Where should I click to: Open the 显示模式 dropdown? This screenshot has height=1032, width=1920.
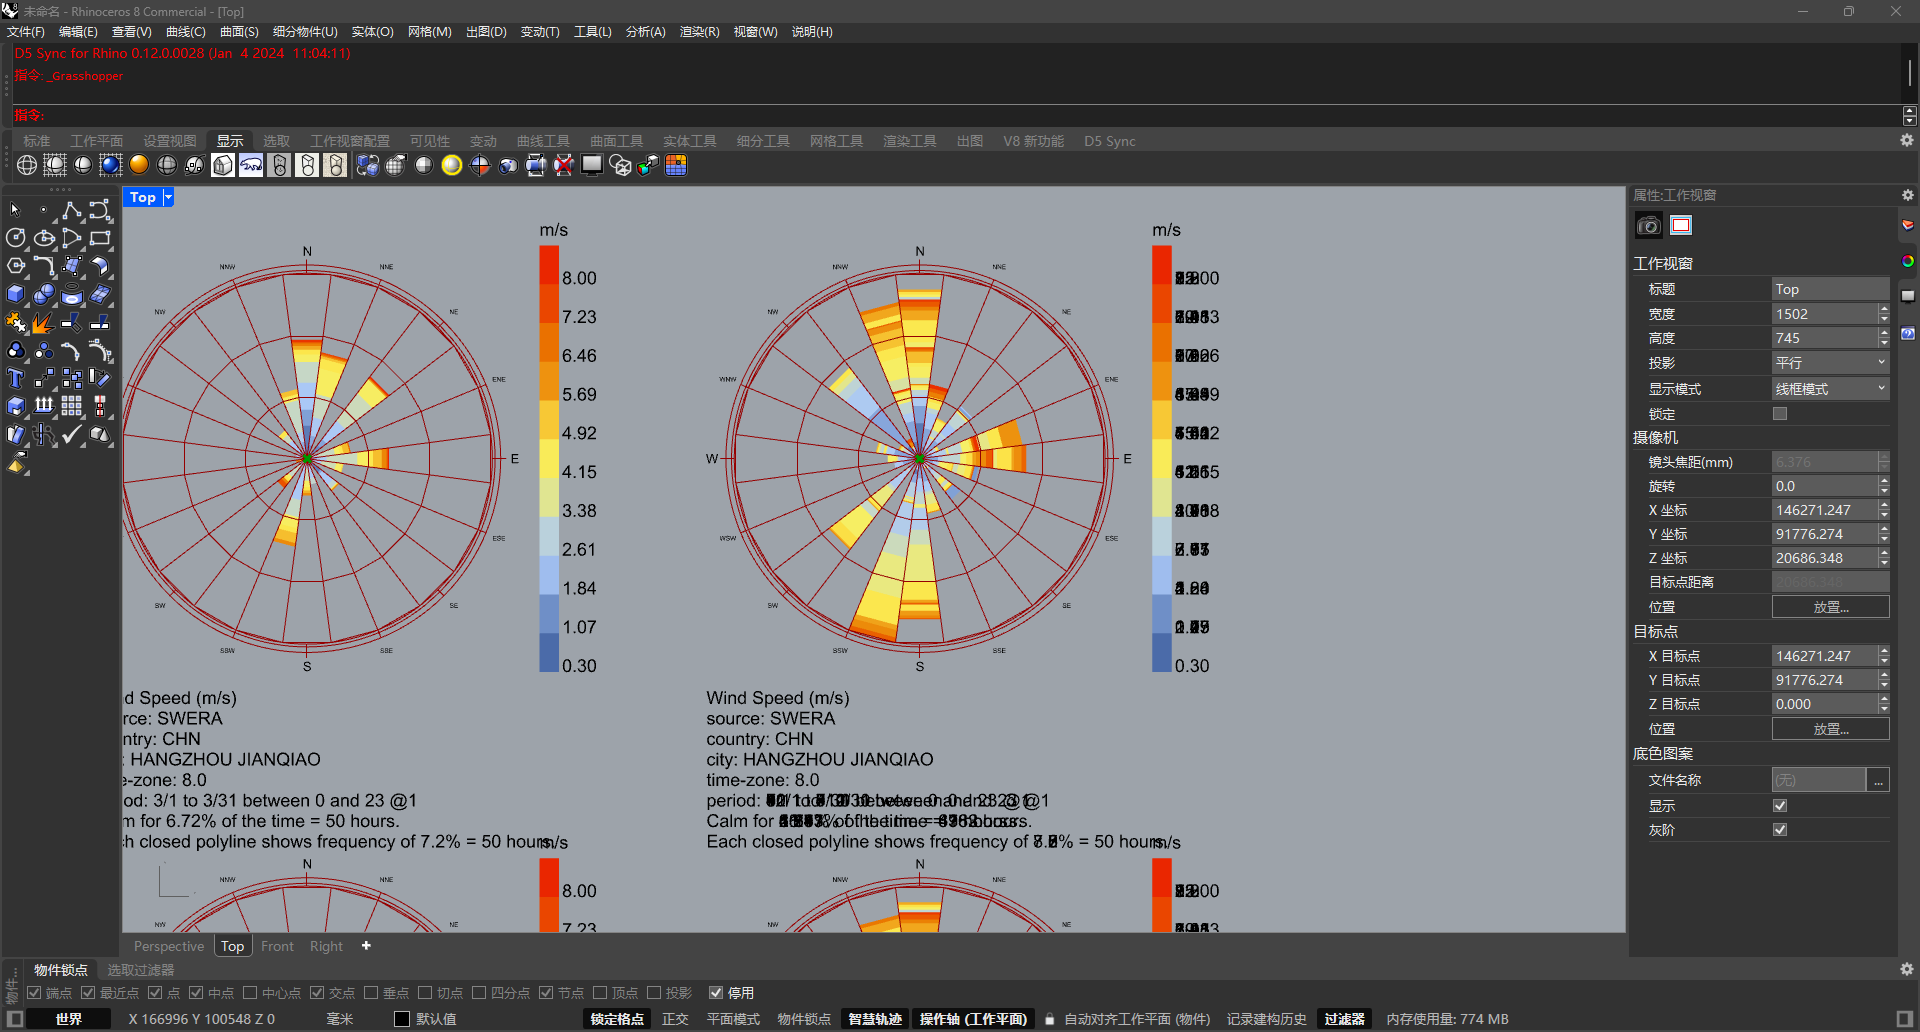coord(1830,389)
